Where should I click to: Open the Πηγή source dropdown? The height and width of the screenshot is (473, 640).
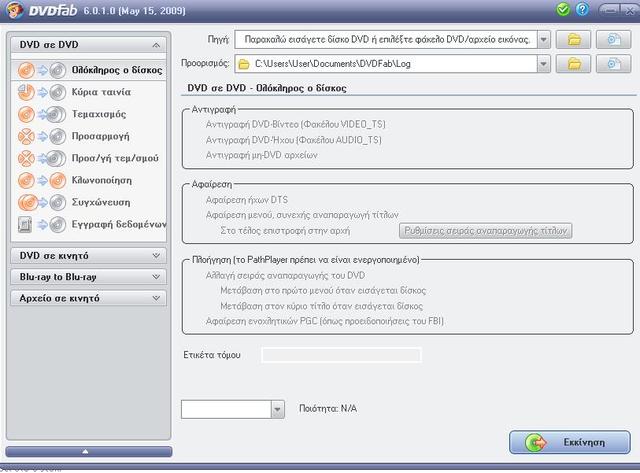[x=543, y=40]
